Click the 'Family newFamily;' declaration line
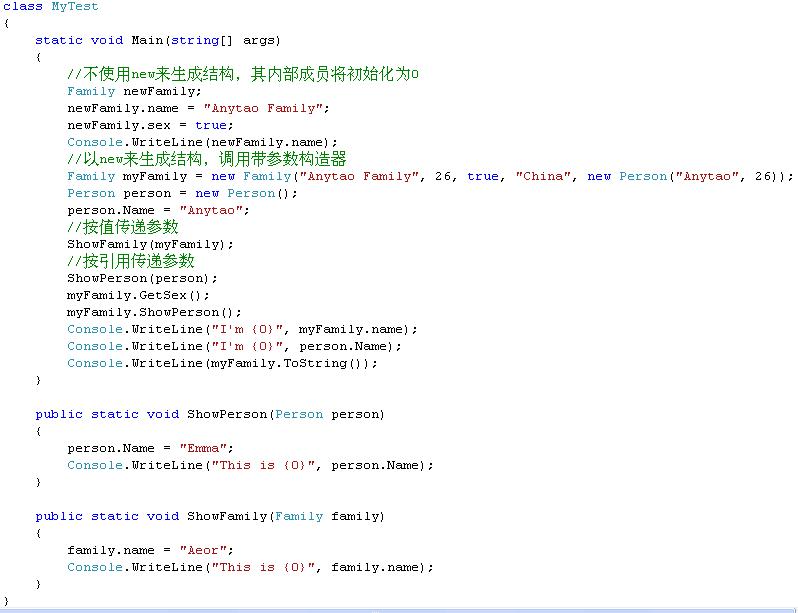This screenshot has height=613, width=798. 134,91
